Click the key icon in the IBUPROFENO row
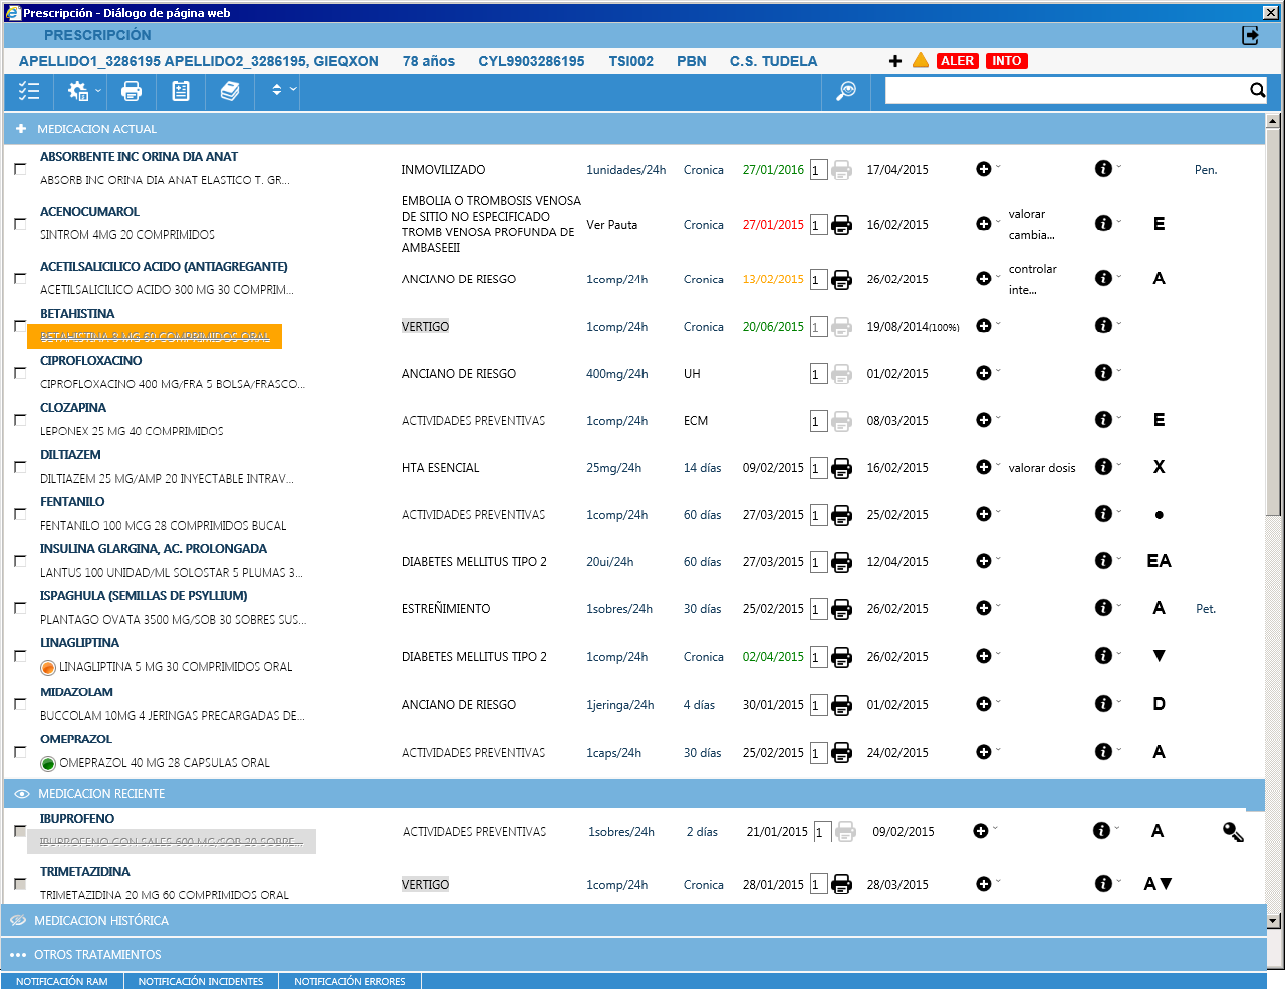1285x989 pixels. coord(1233,832)
